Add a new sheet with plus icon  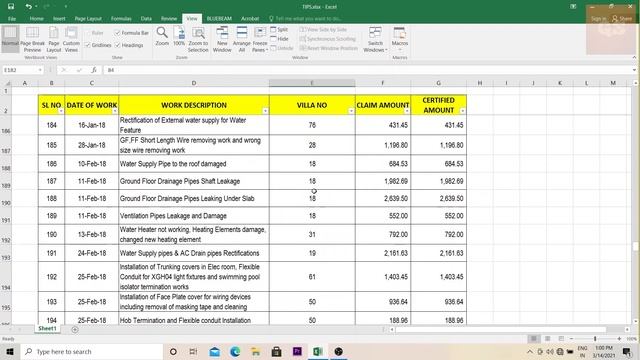(x=75, y=329)
